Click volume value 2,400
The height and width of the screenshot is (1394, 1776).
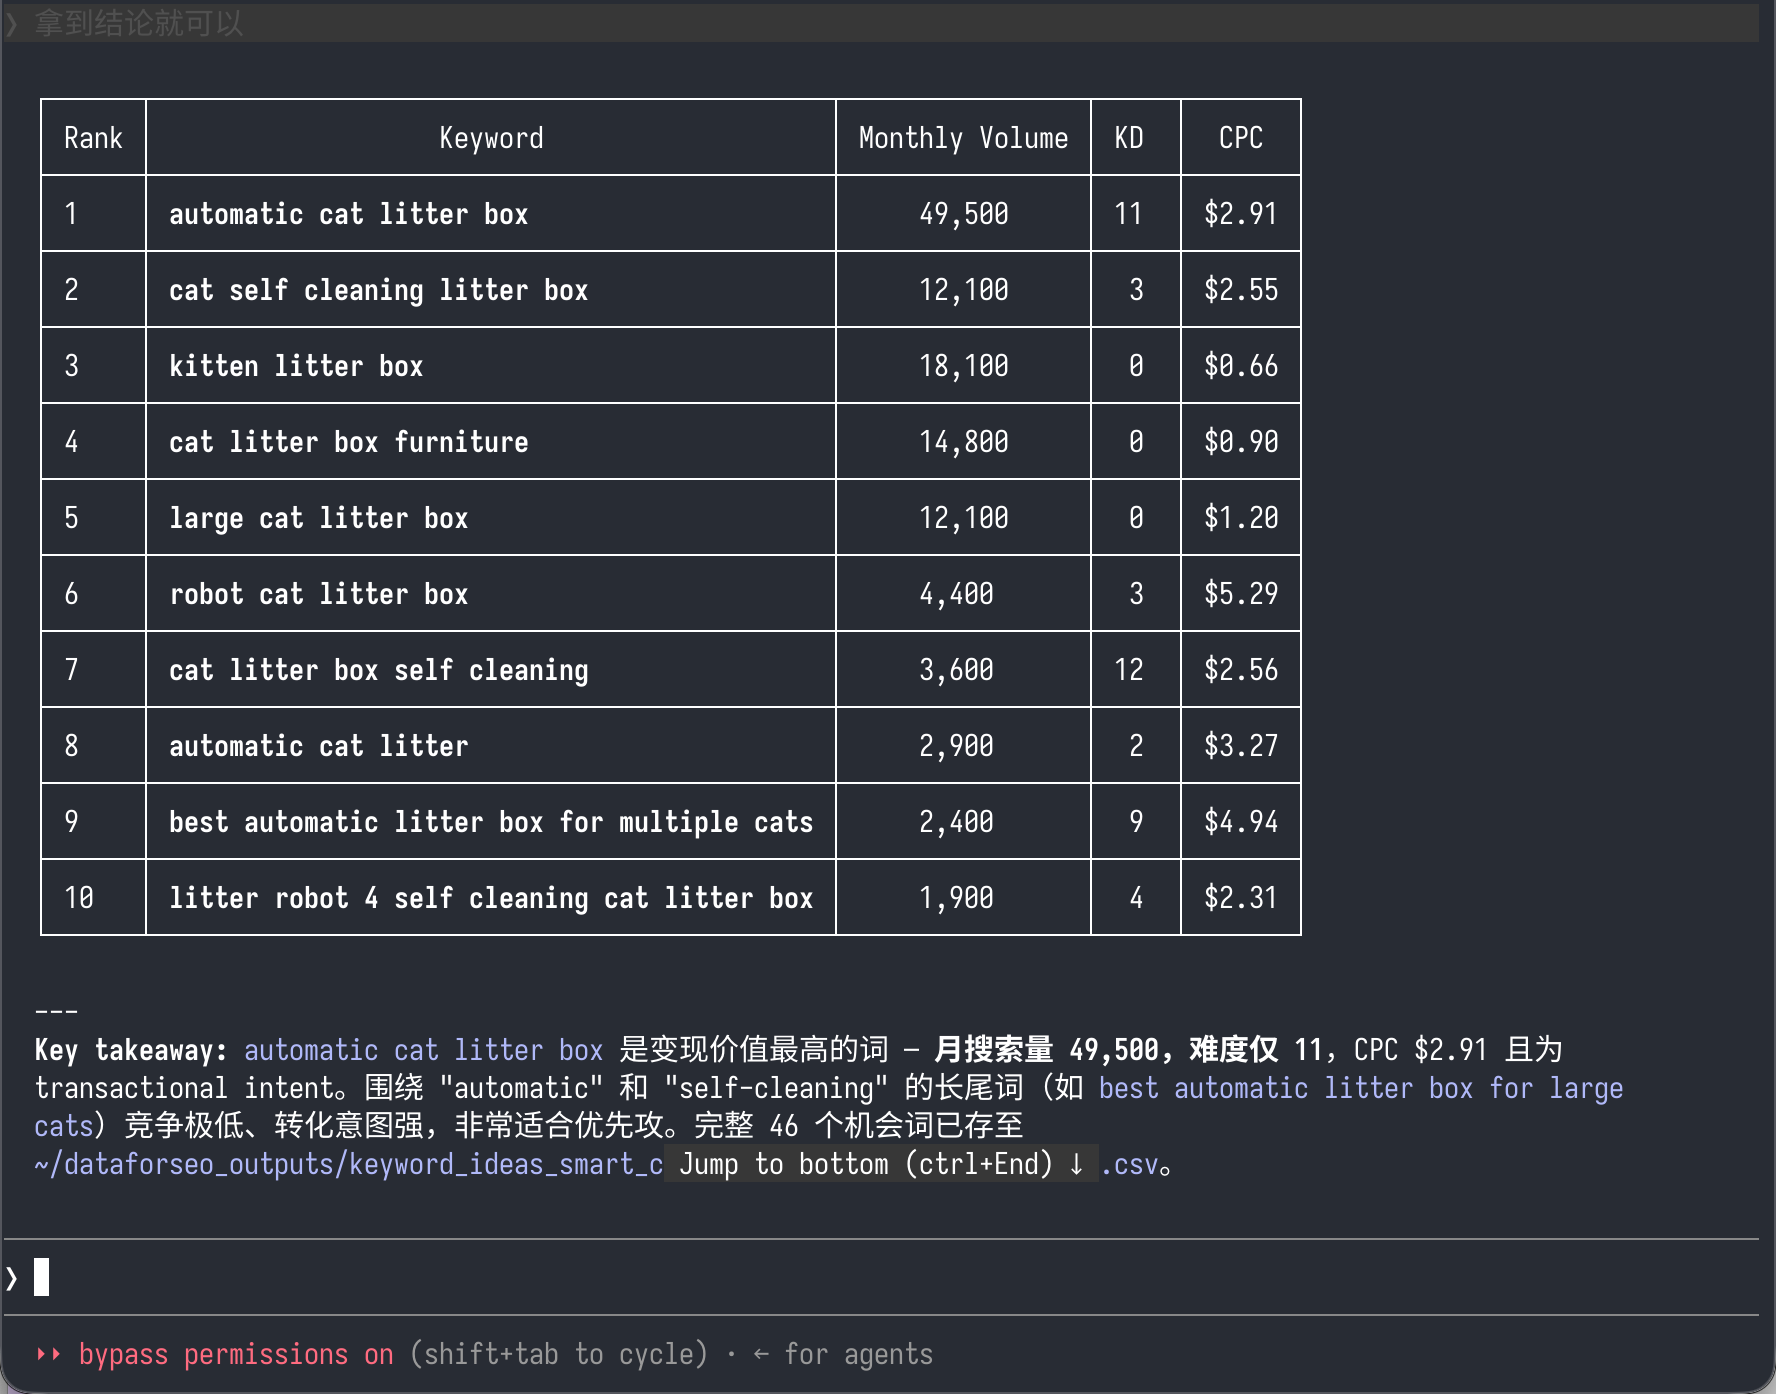pyautogui.click(x=956, y=822)
